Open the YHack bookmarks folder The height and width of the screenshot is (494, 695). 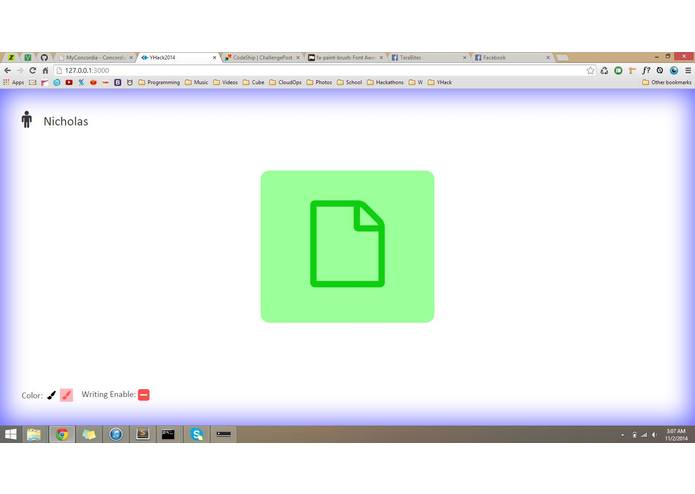(x=440, y=82)
